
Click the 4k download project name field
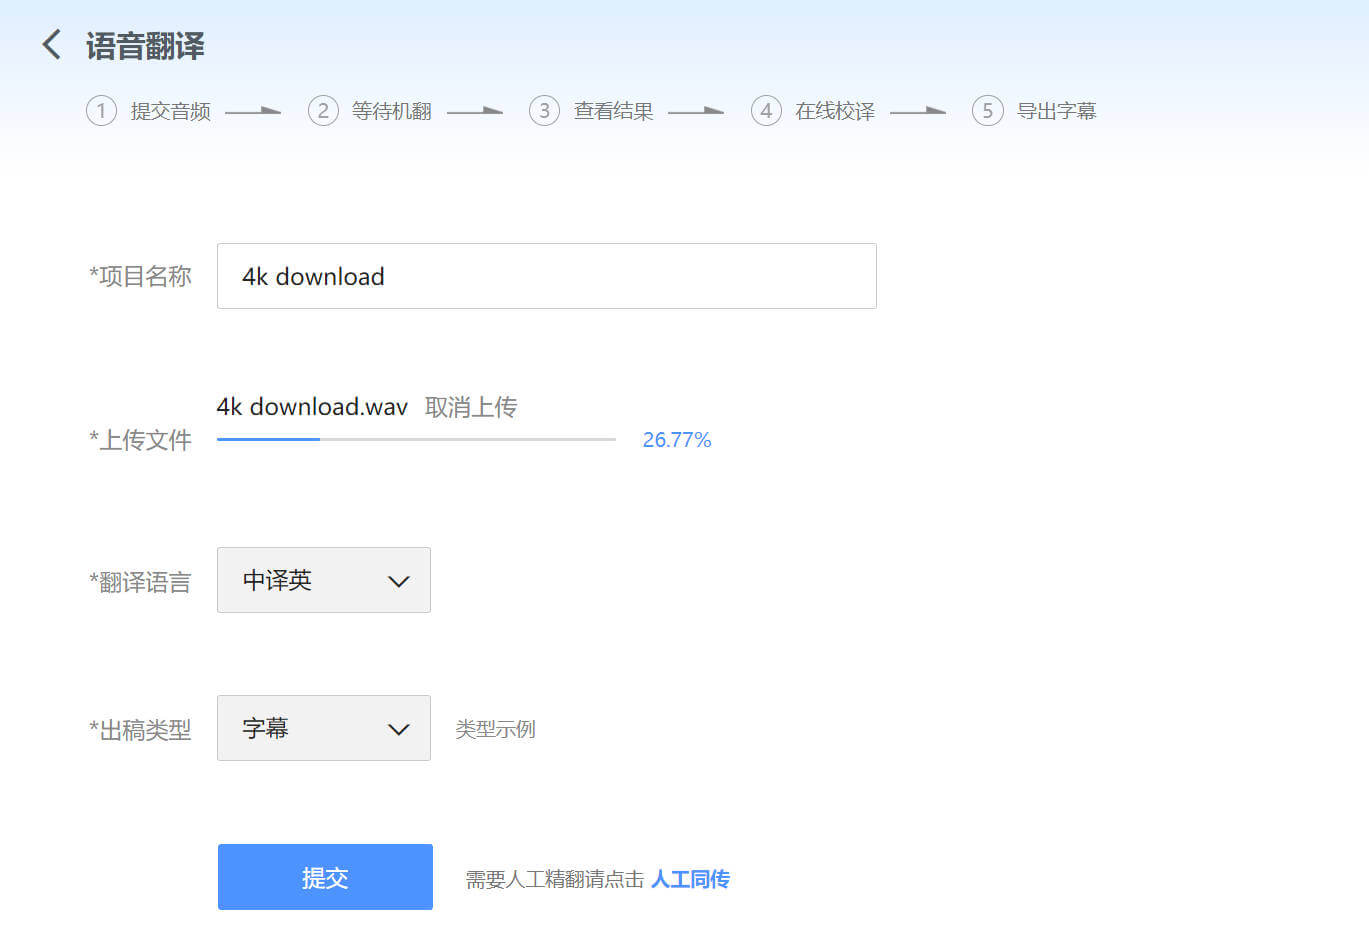tap(546, 276)
